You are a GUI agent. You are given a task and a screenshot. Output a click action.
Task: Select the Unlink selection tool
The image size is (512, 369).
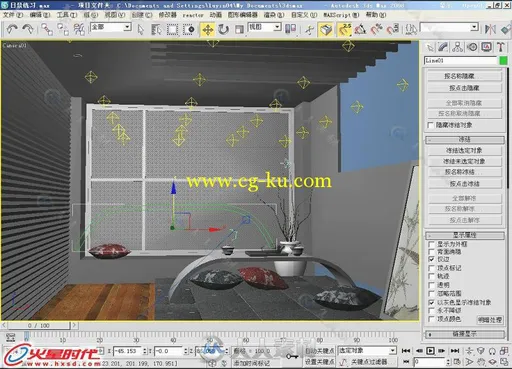[63, 29]
